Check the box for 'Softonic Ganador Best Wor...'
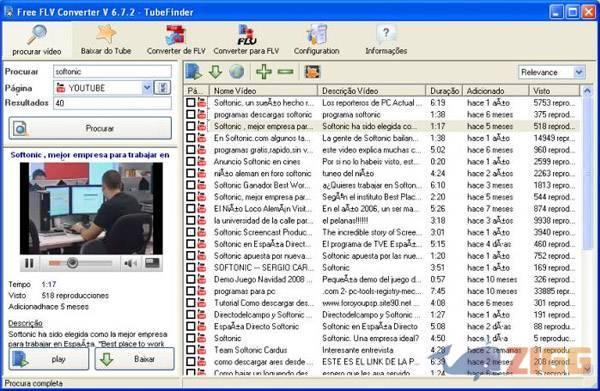 pyautogui.click(x=191, y=185)
